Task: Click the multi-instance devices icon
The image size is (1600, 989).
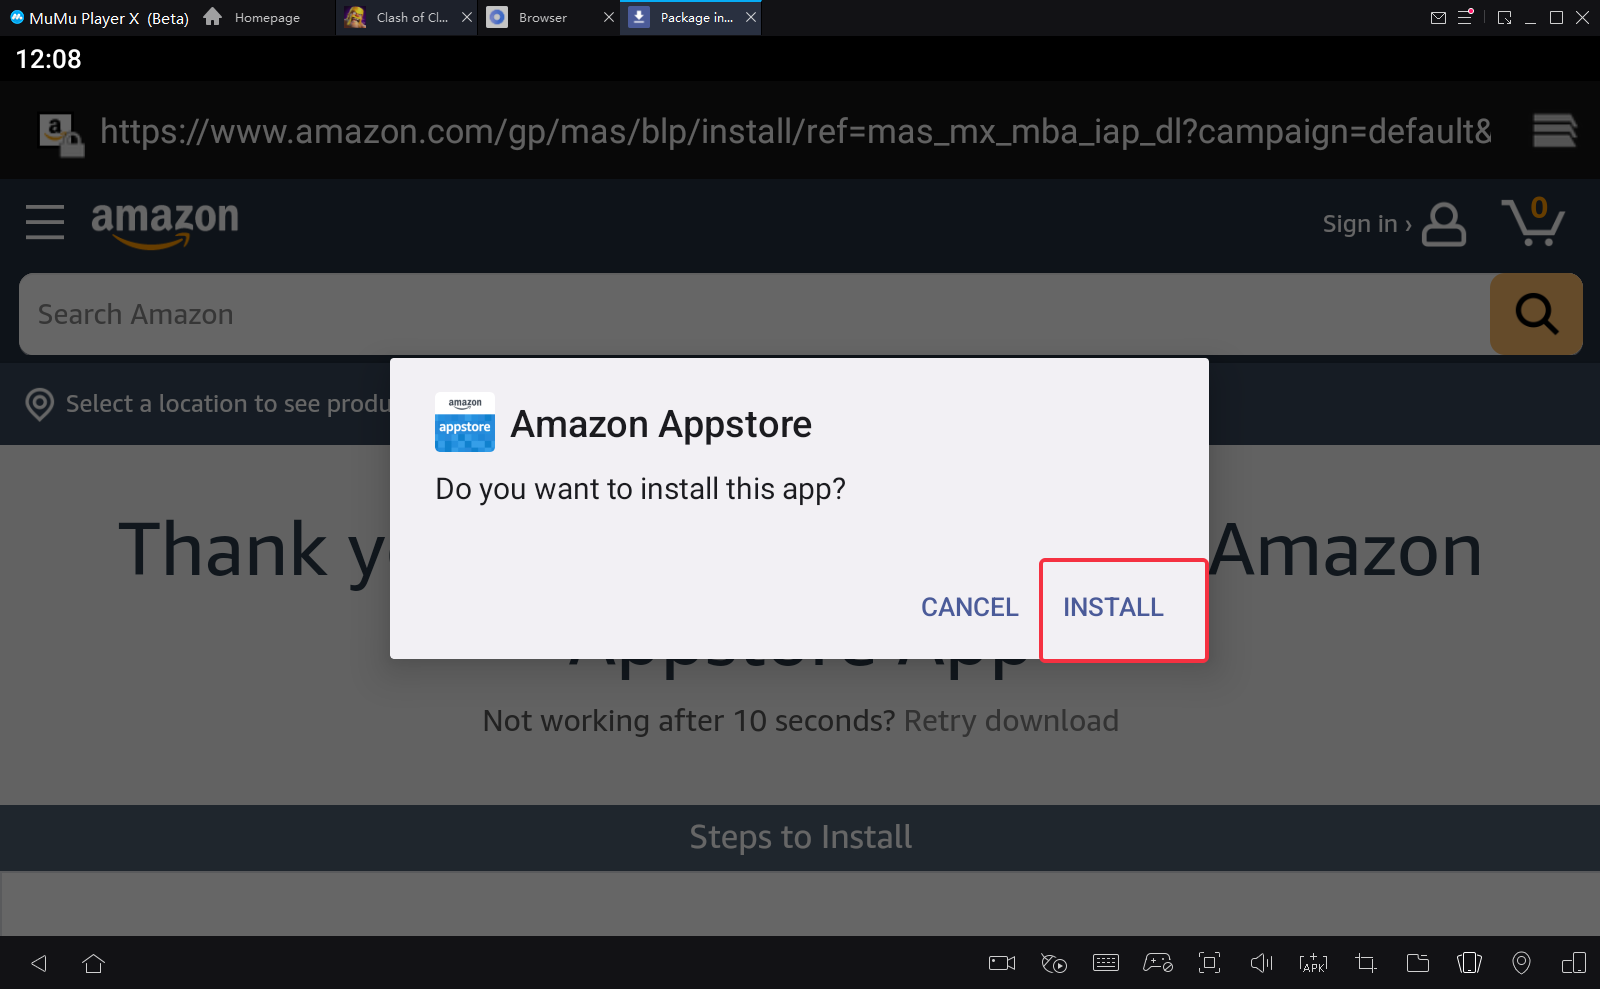Action: click(1574, 963)
